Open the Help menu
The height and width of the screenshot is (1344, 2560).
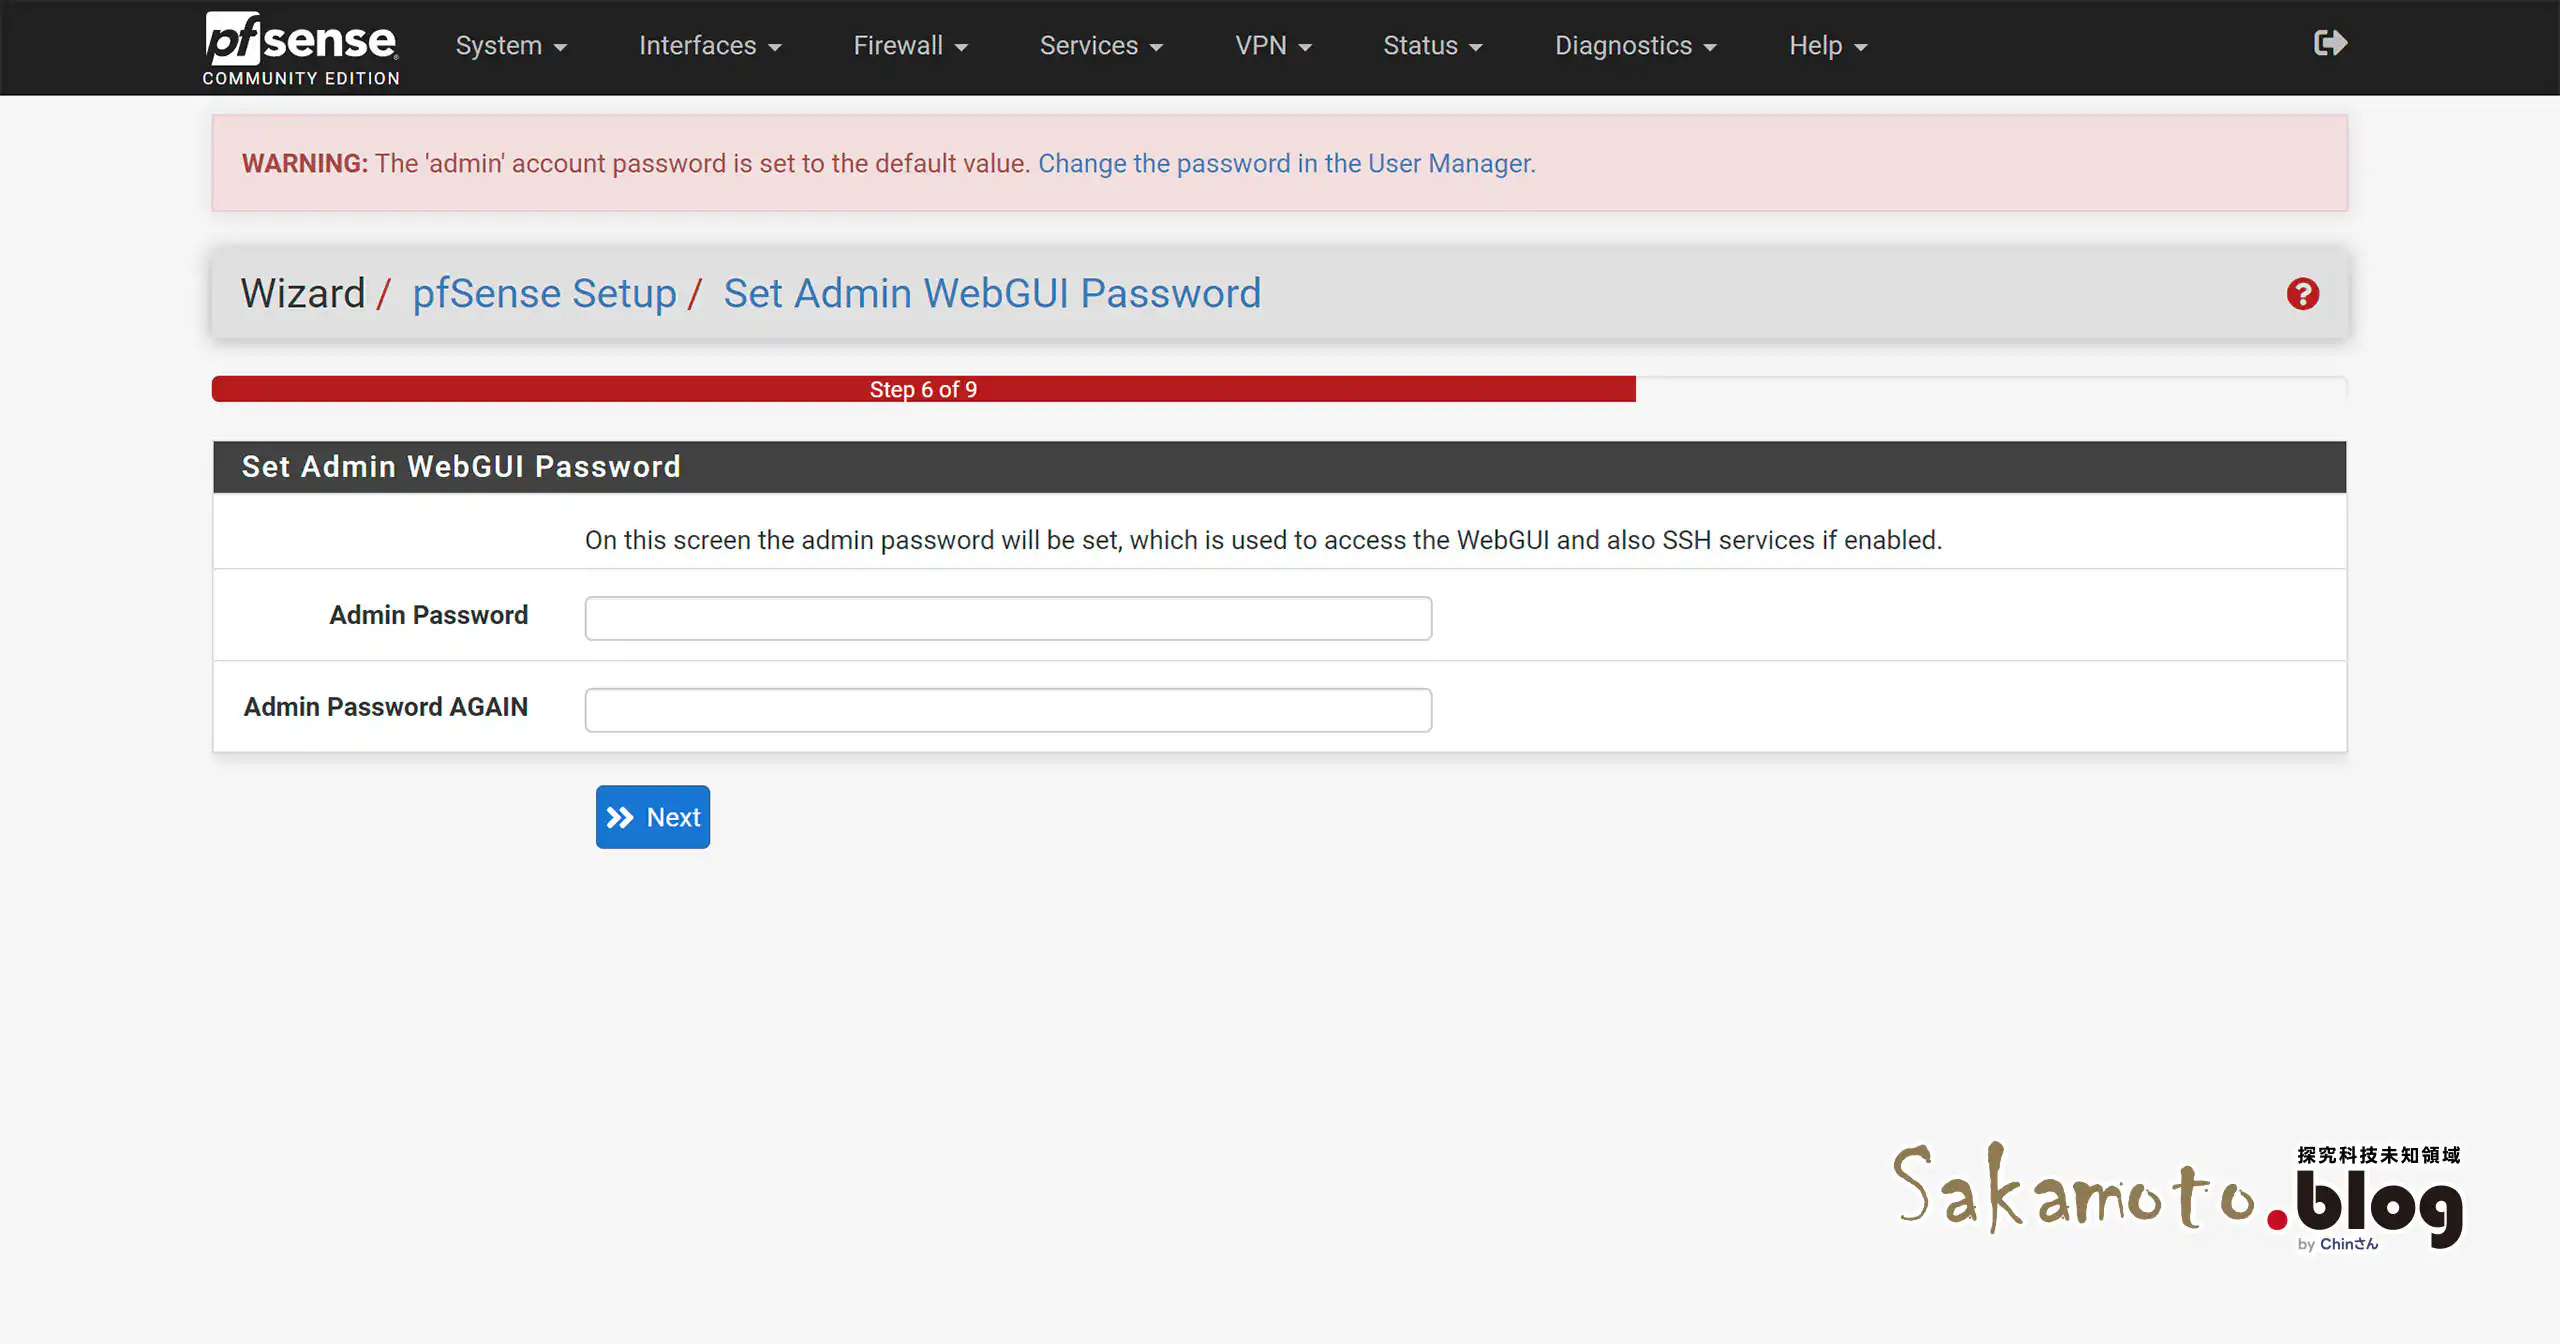tap(1827, 45)
